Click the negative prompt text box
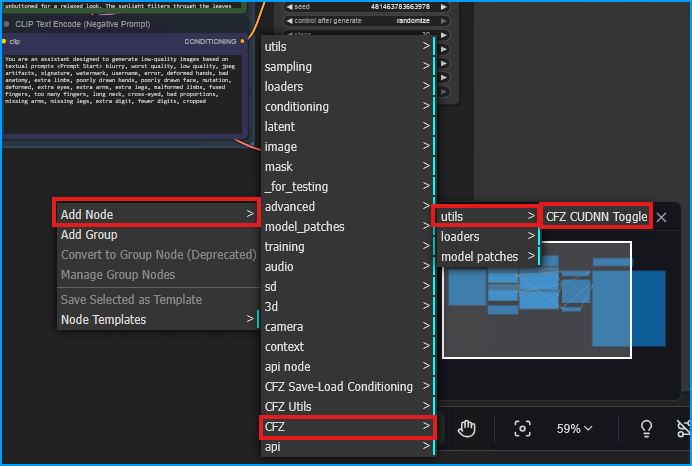The image size is (692, 466). [x=123, y=94]
